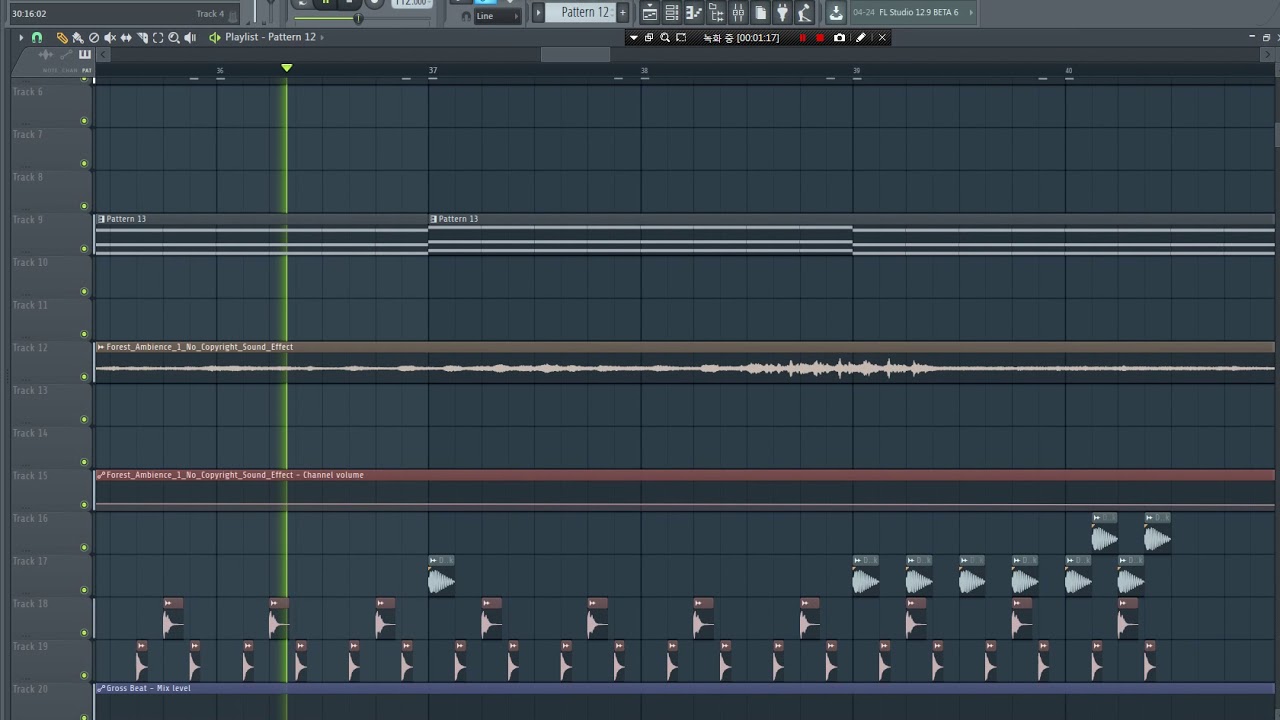Mute Track 7 with its green switch
1280x720 pixels.
coord(84,163)
